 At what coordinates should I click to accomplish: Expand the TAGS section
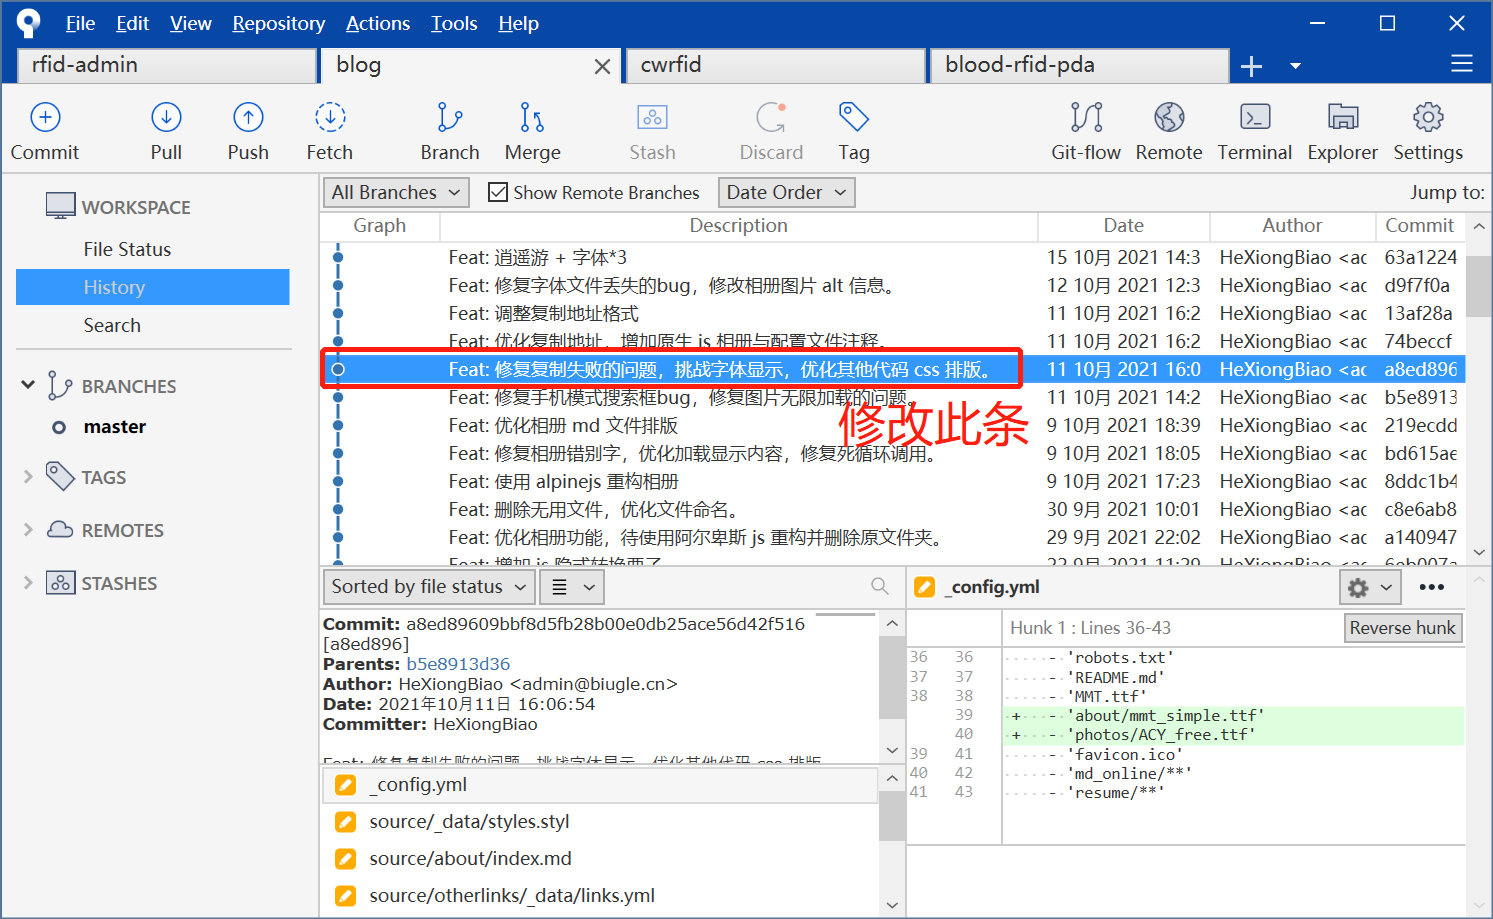(28, 477)
